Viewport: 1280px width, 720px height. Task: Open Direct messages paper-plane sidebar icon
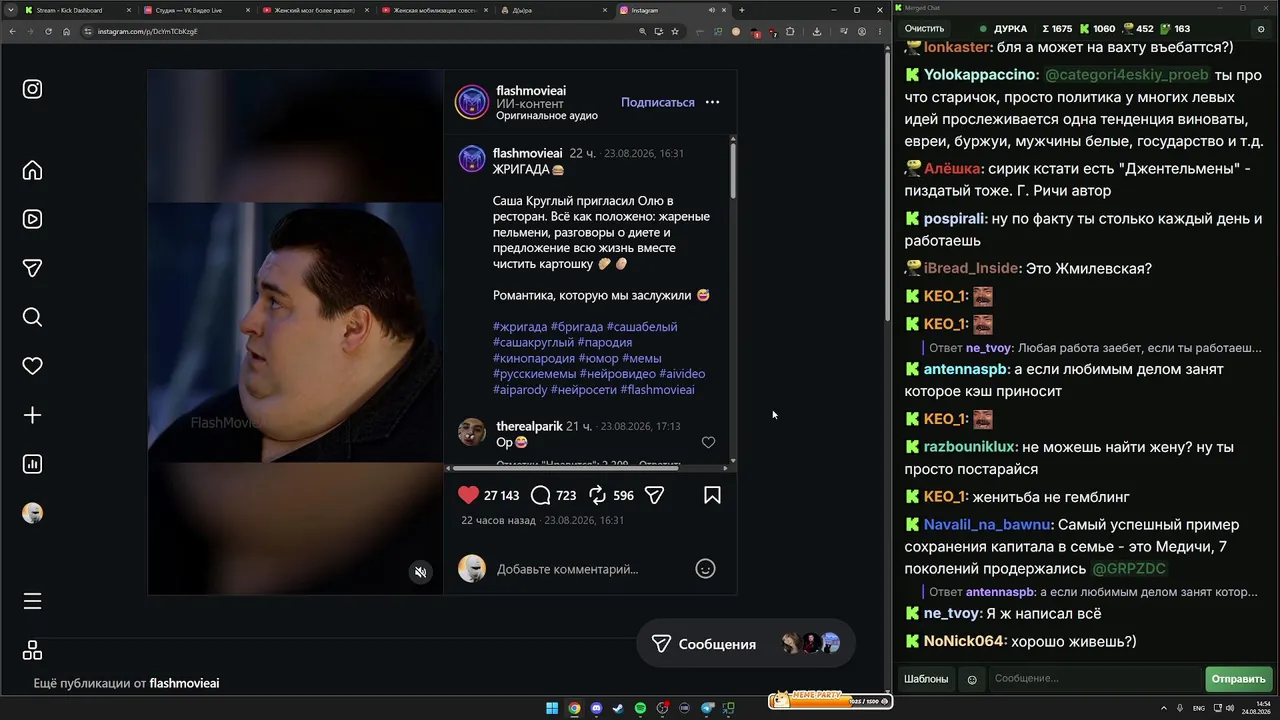coord(32,268)
